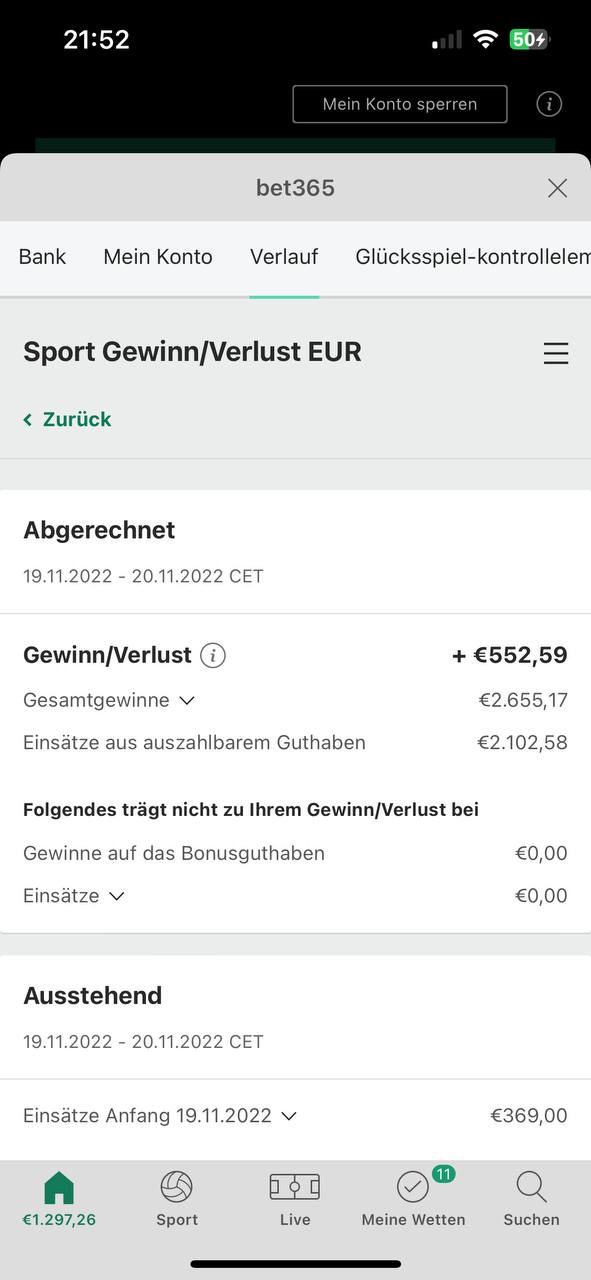
Task: Tap the info icon in the top bar
Action: point(549,103)
